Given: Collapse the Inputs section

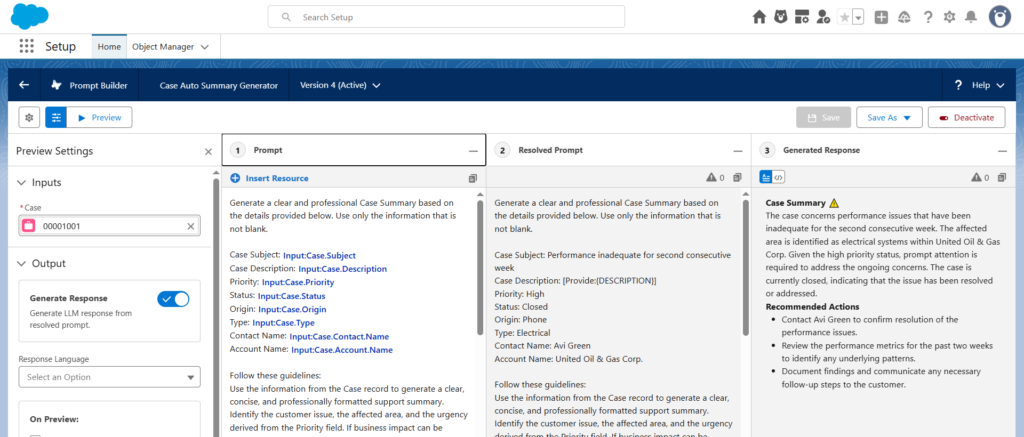Looking at the screenshot, I should pyautogui.click(x=24, y=183).
